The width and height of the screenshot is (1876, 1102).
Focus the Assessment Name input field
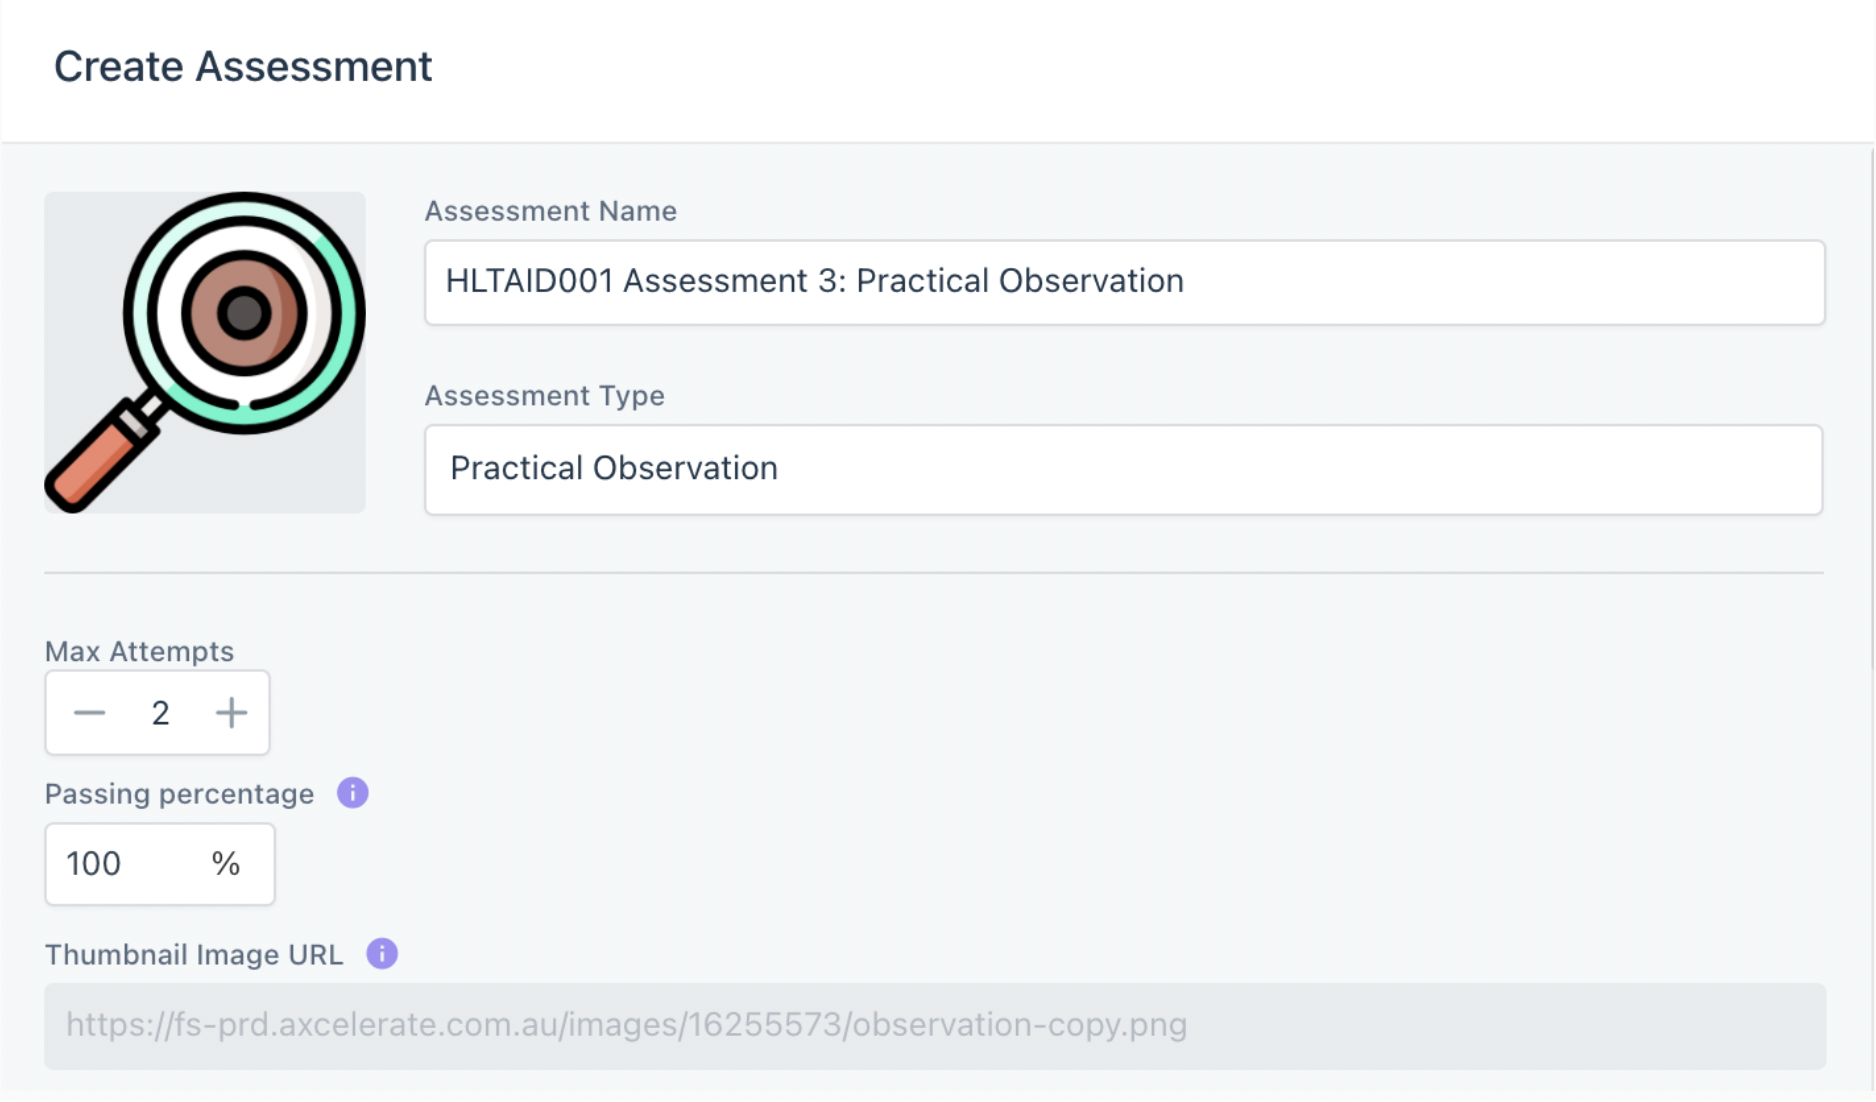click(1125, 282)
